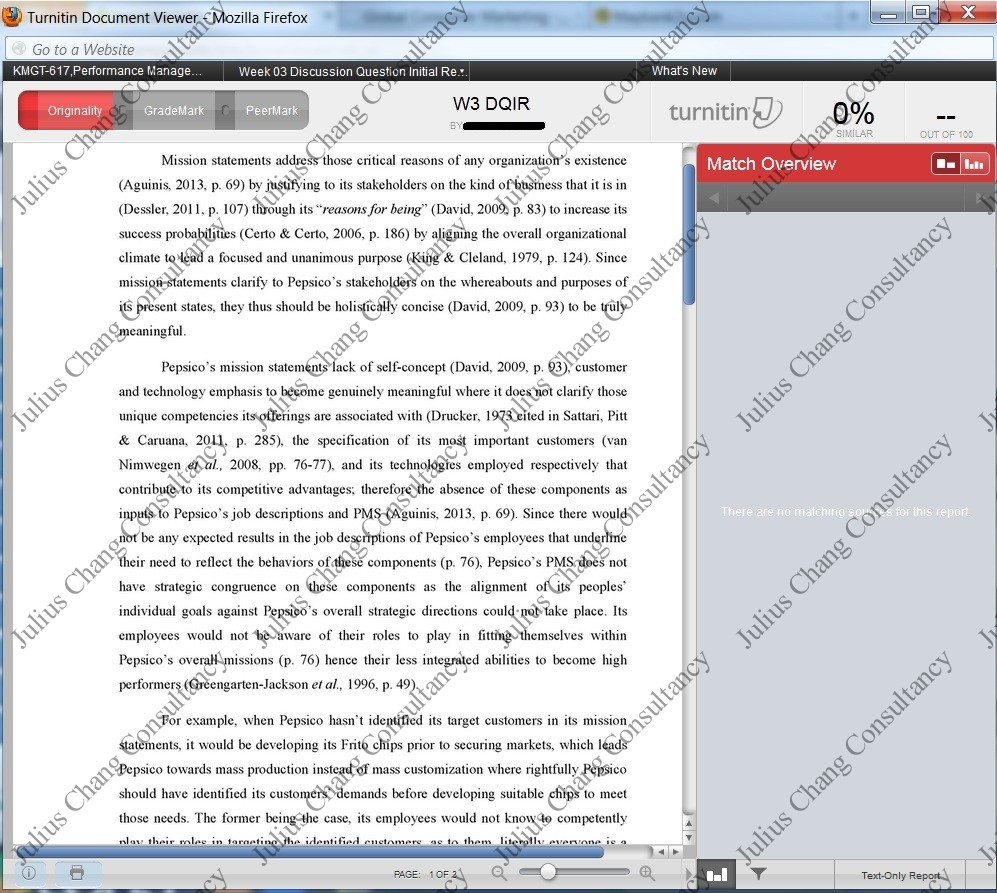Click the zoom level slider handle
This screenshot has width=997, height=893.
[547, 872]
